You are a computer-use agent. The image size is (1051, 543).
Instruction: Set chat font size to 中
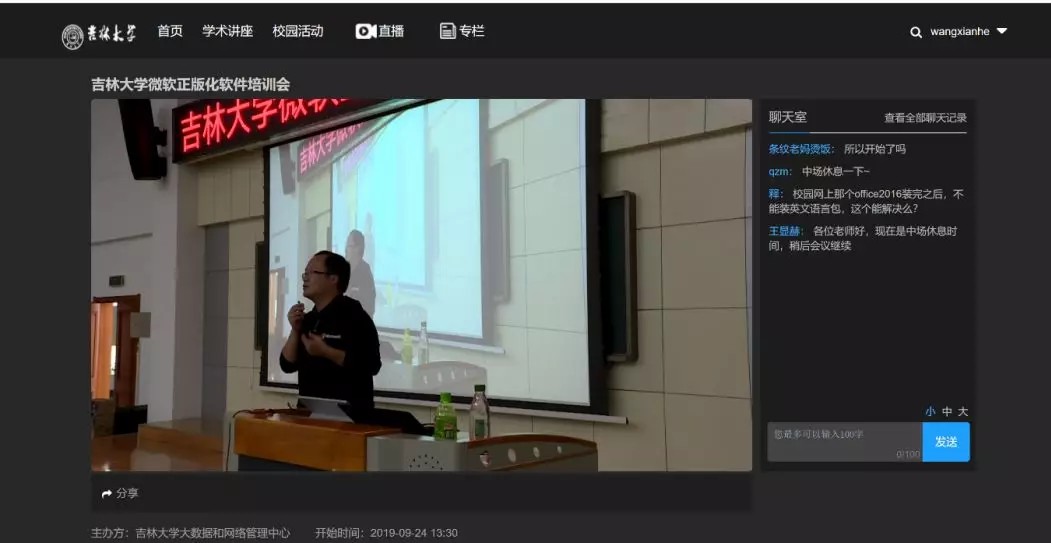(947, 411)
